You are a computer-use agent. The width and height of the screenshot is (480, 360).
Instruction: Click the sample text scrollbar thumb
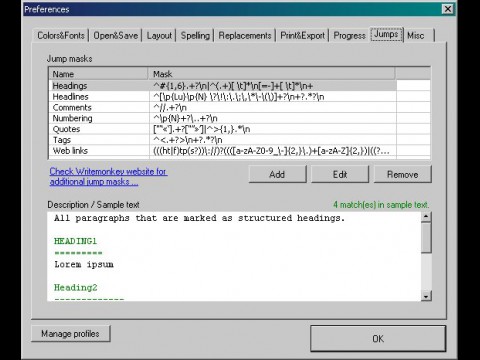[x=426, y=238]
